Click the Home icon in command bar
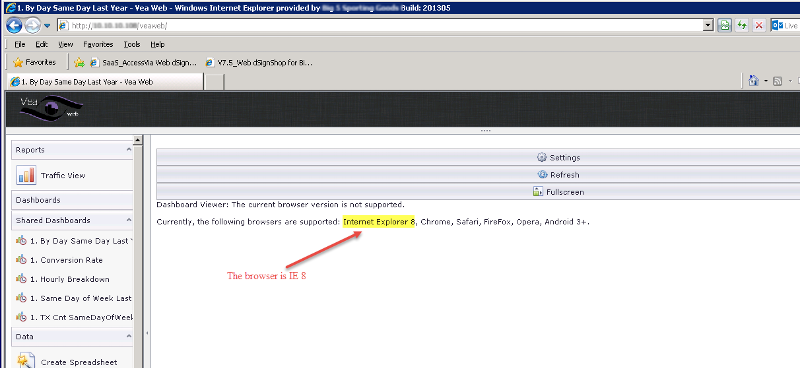Image resolution: width=800 pixels, height=368 pixels. pos(754,81)
